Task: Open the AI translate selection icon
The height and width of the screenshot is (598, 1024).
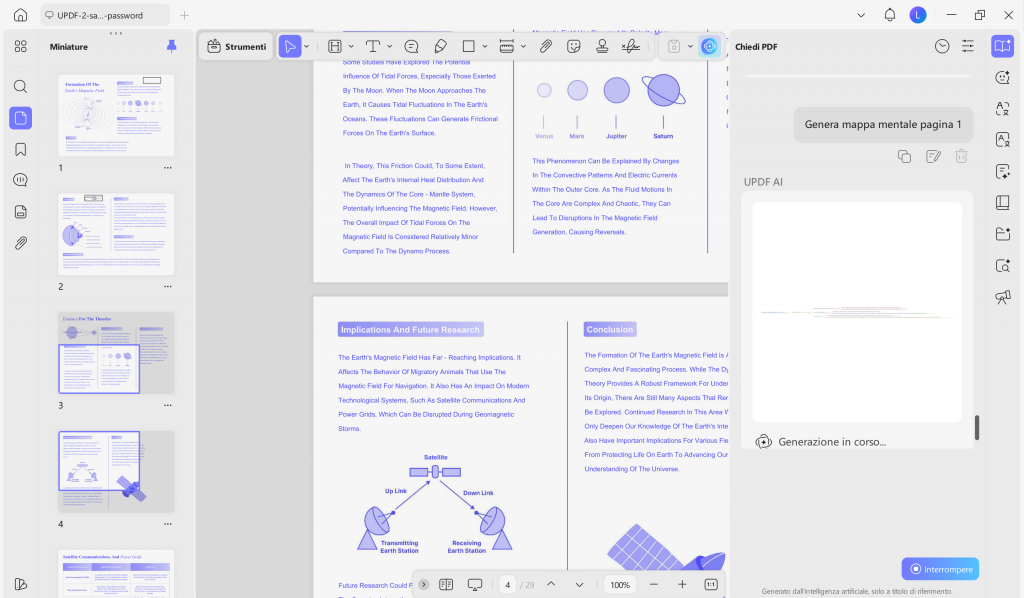Action: tap(1002, 108)
